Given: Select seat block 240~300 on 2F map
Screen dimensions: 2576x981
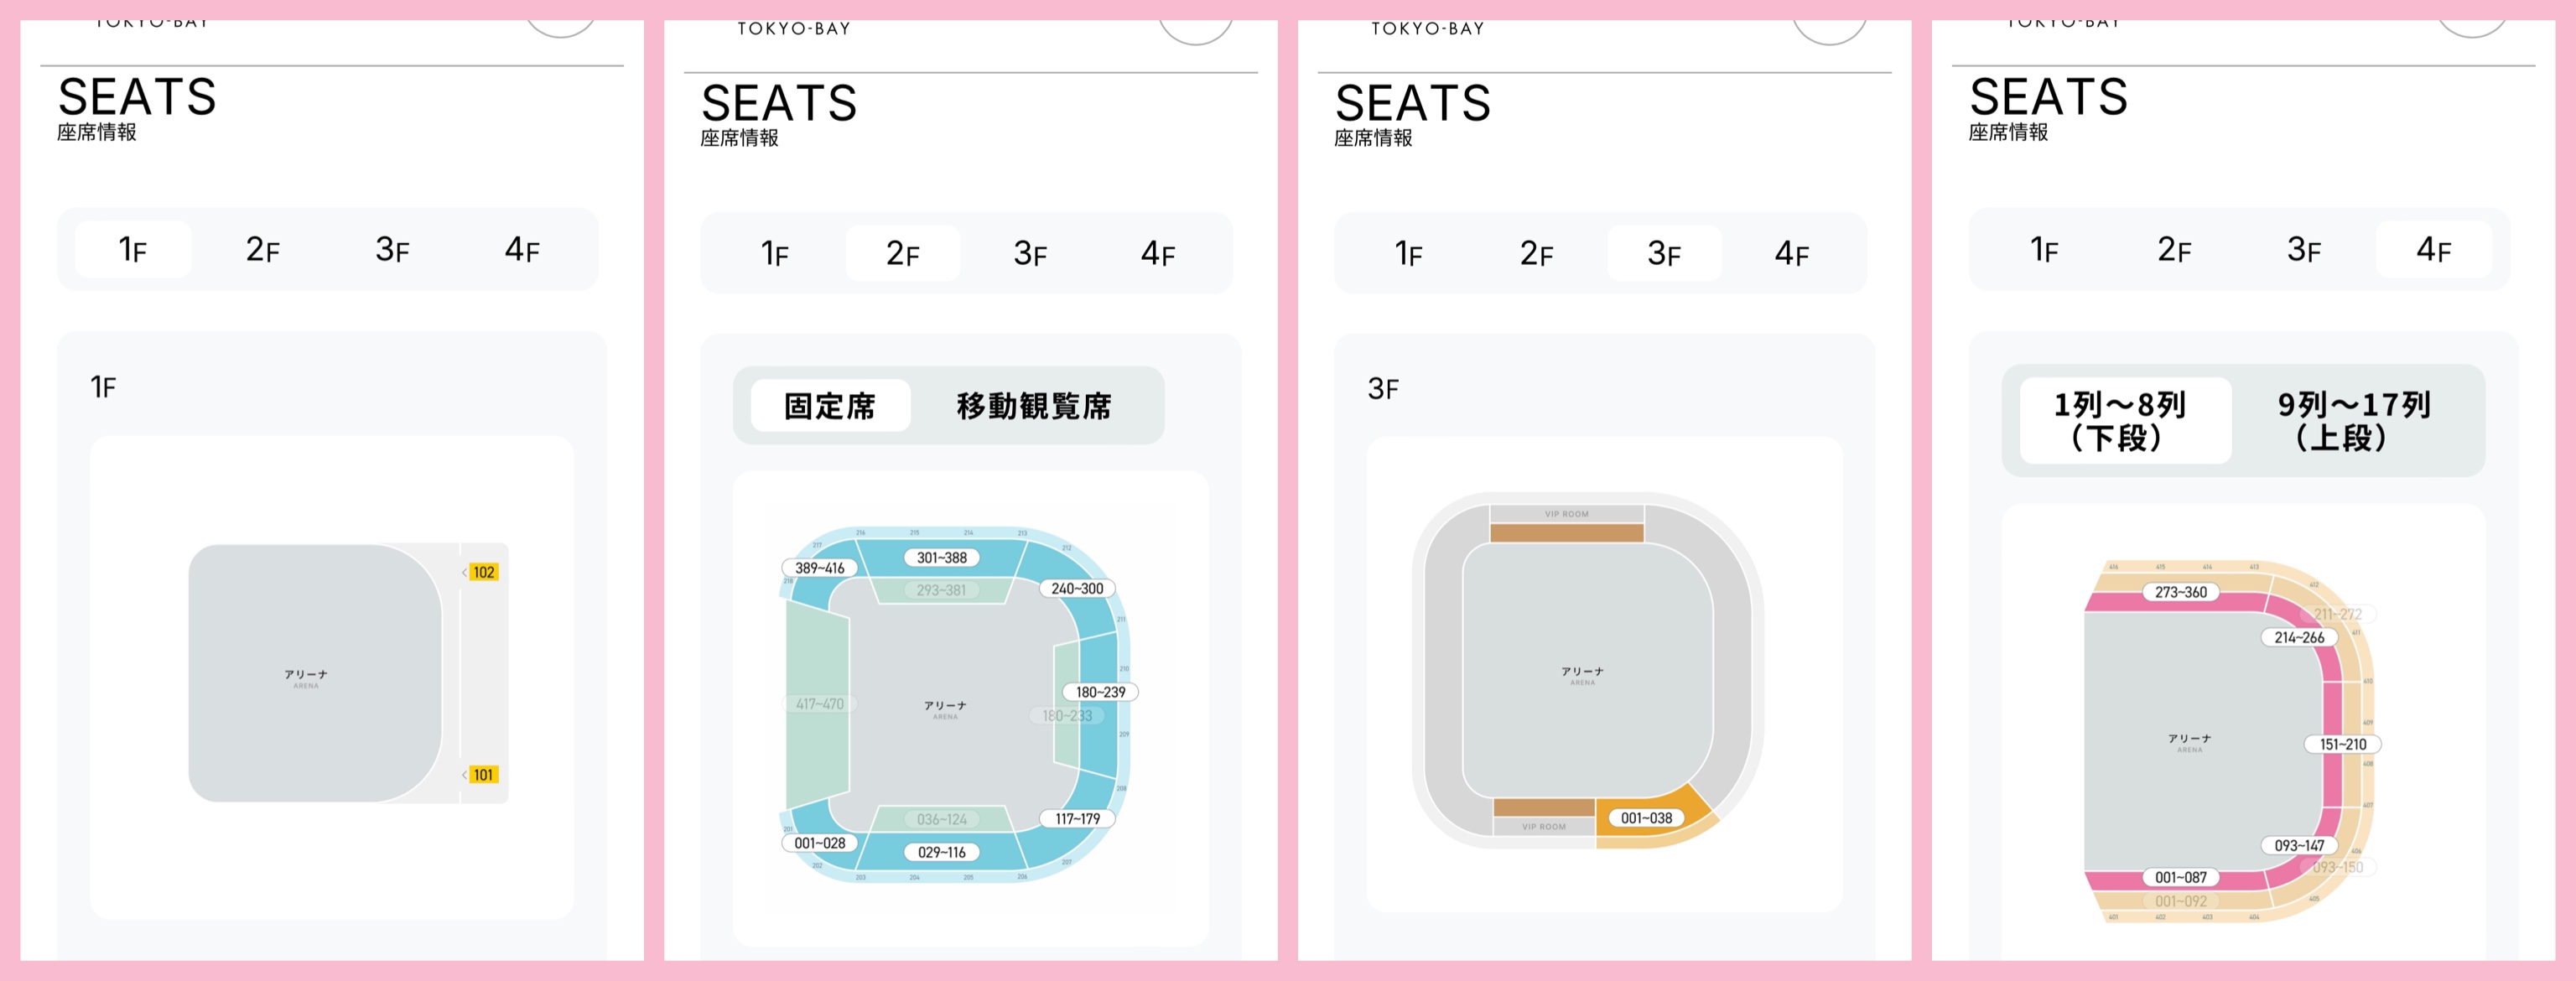Looking at the screenshot, I should coord(1076,589).
